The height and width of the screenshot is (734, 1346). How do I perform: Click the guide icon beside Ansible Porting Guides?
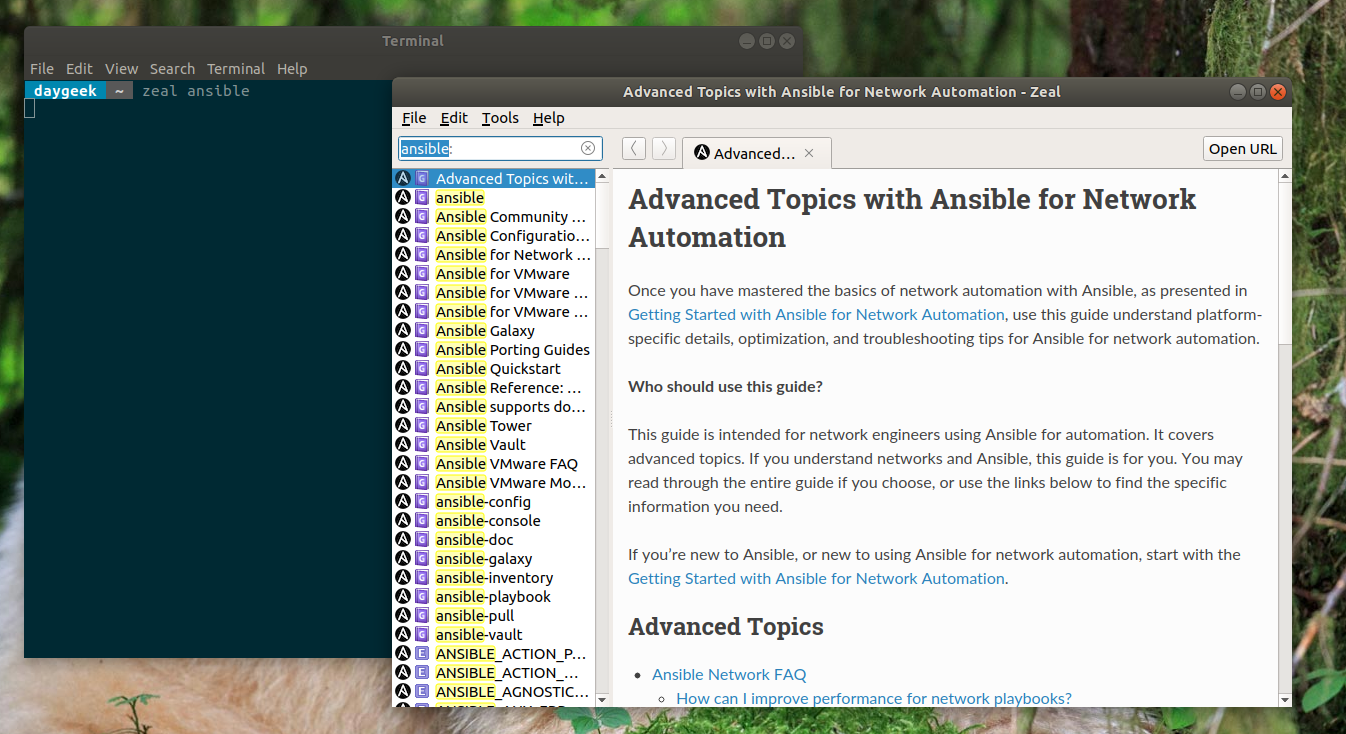[x=422, y=349]
